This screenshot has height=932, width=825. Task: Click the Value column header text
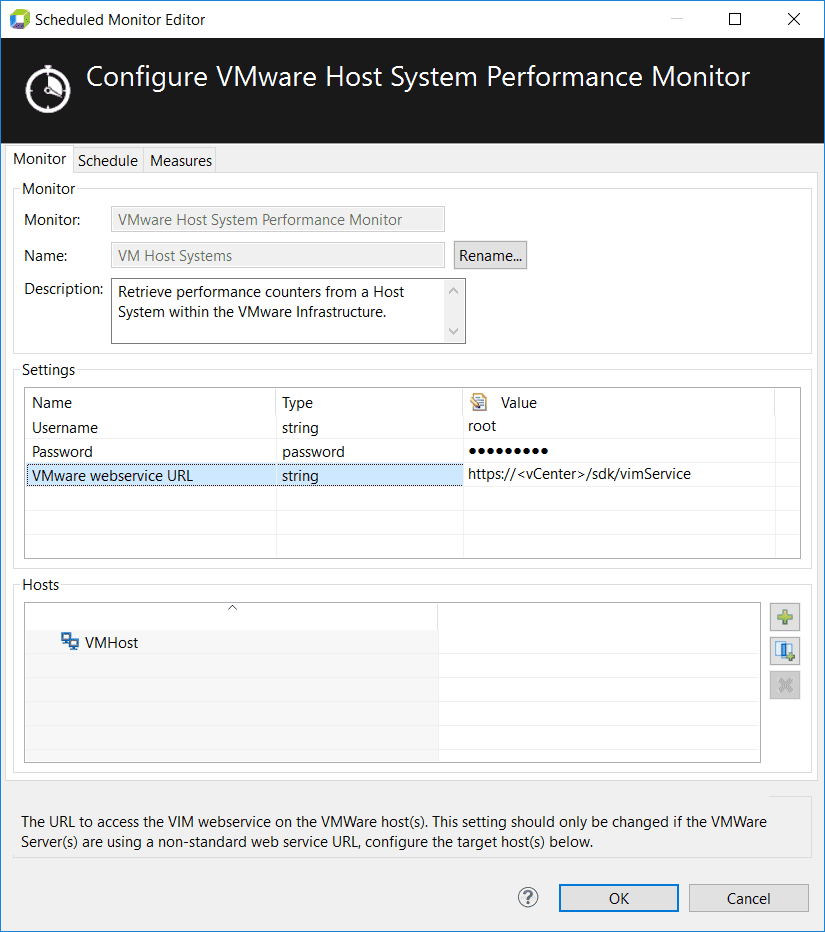[518, 402]
